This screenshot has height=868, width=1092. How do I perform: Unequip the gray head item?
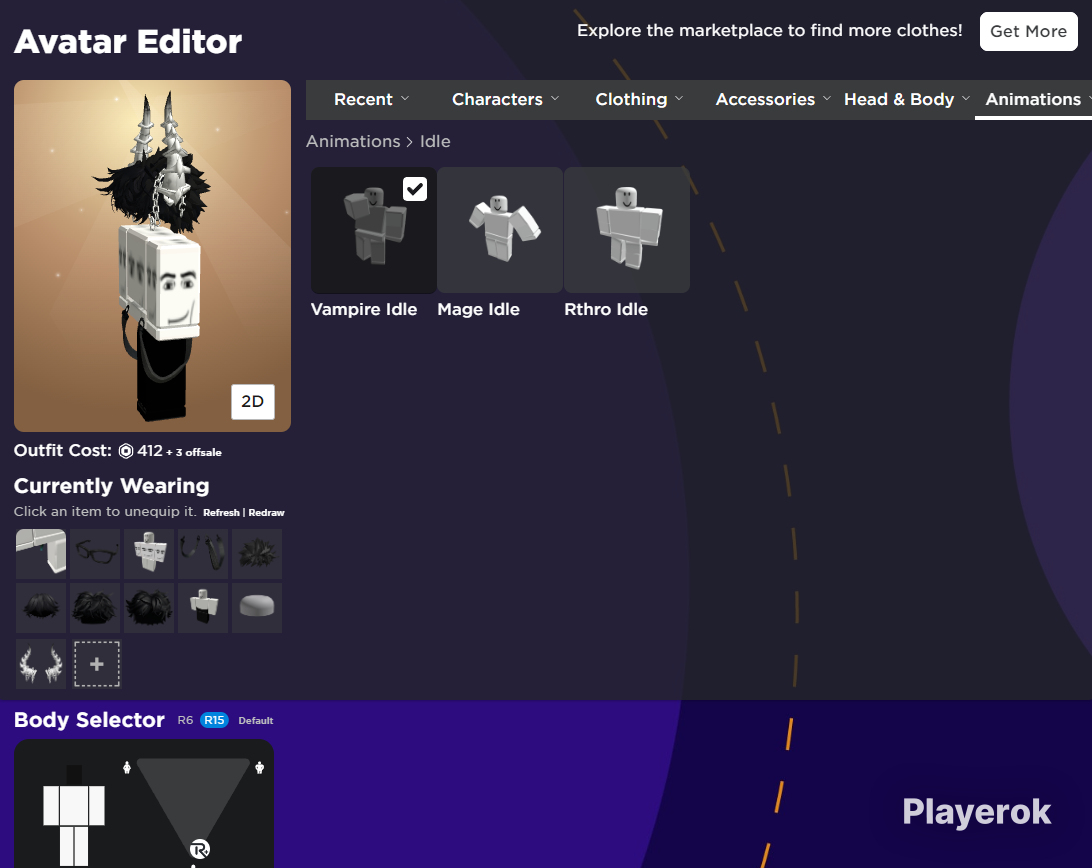(x=257, y=607)
